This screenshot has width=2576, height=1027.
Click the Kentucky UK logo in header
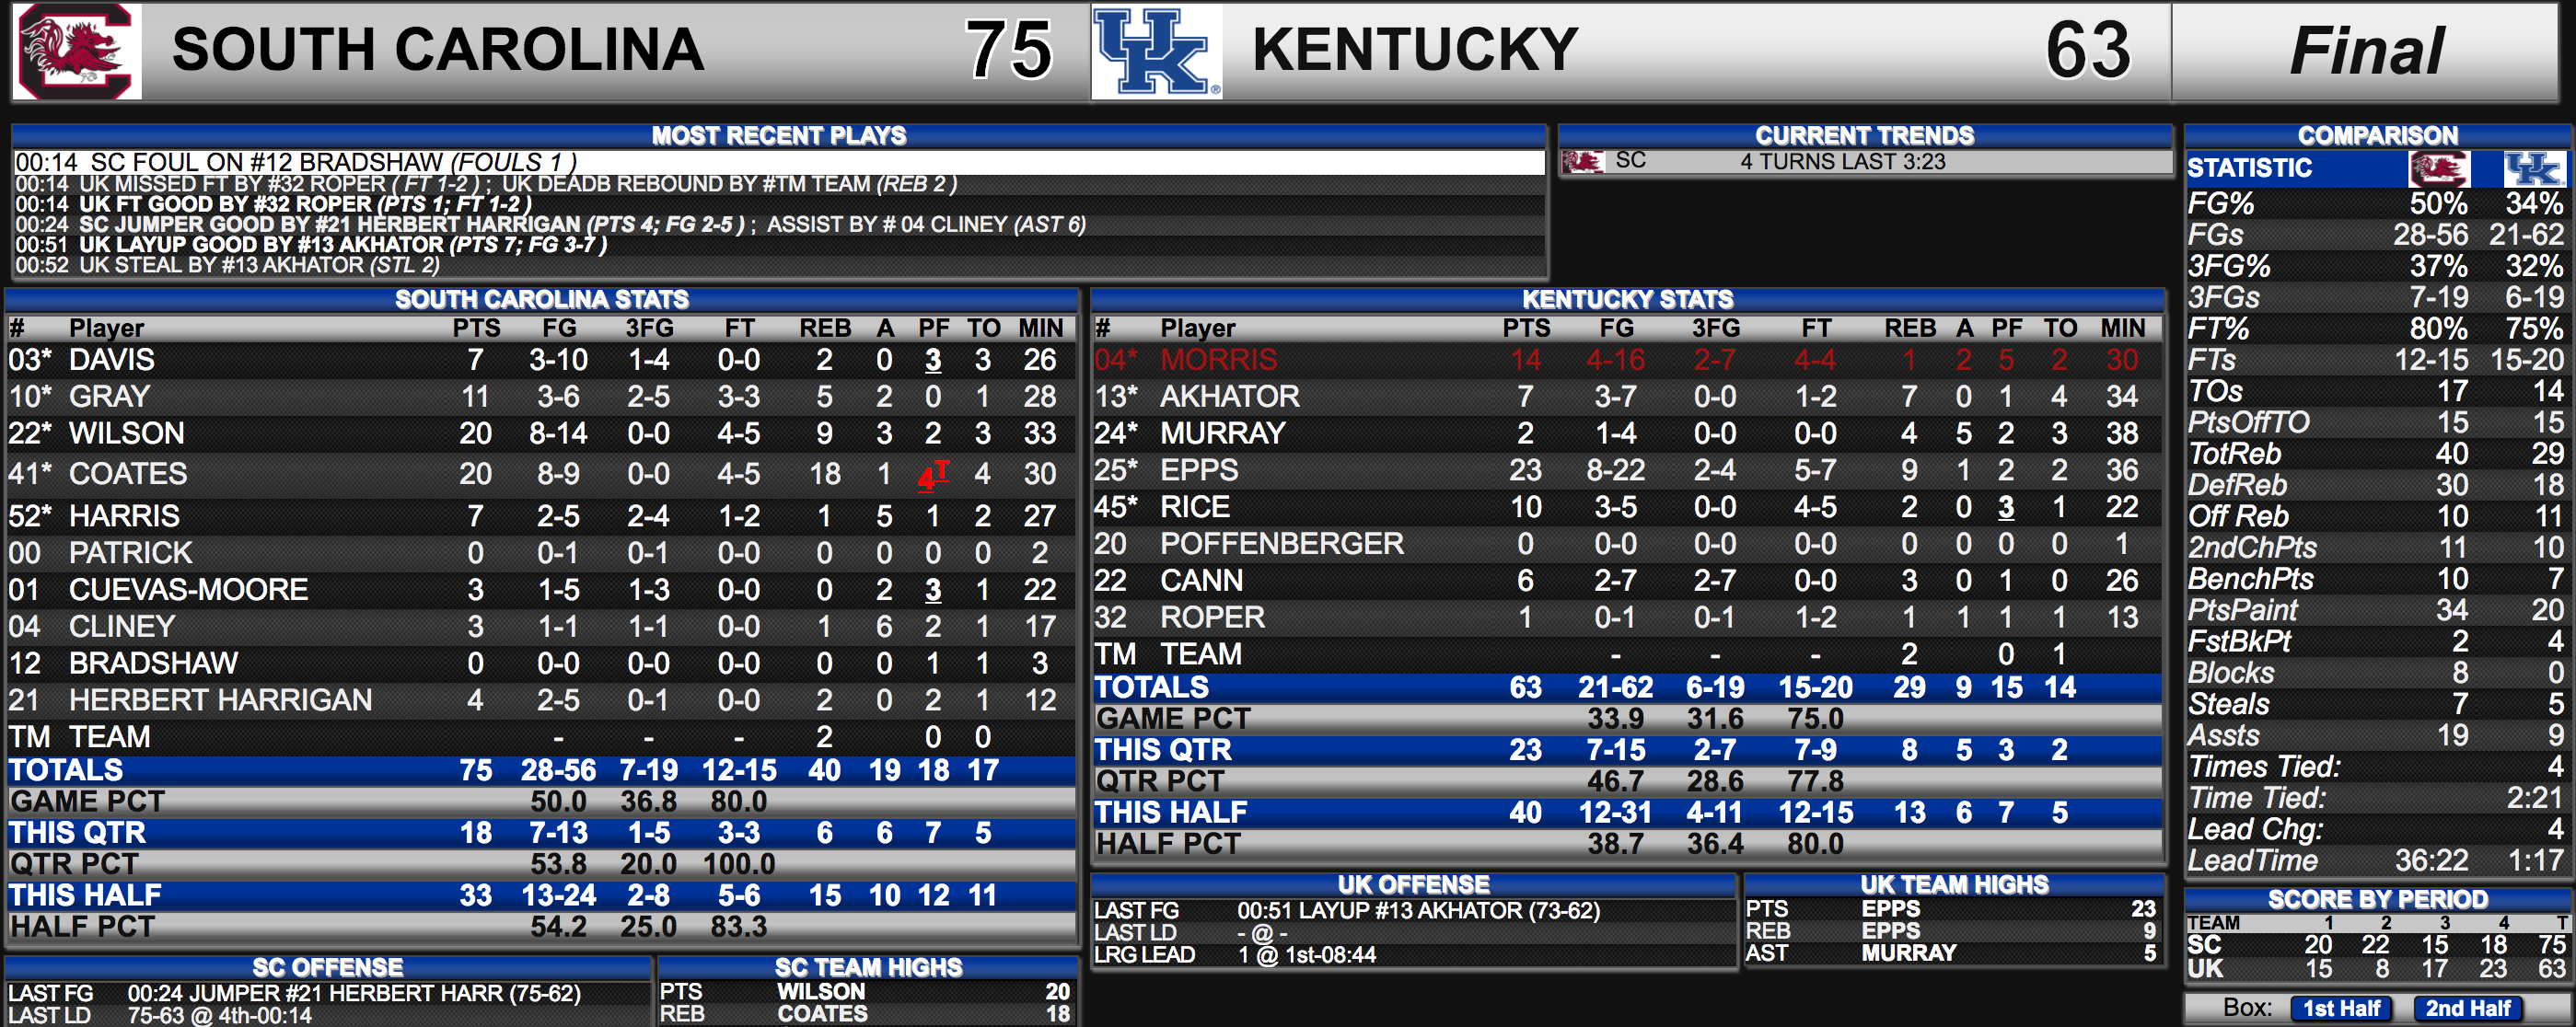click(x=1157, y=51)
